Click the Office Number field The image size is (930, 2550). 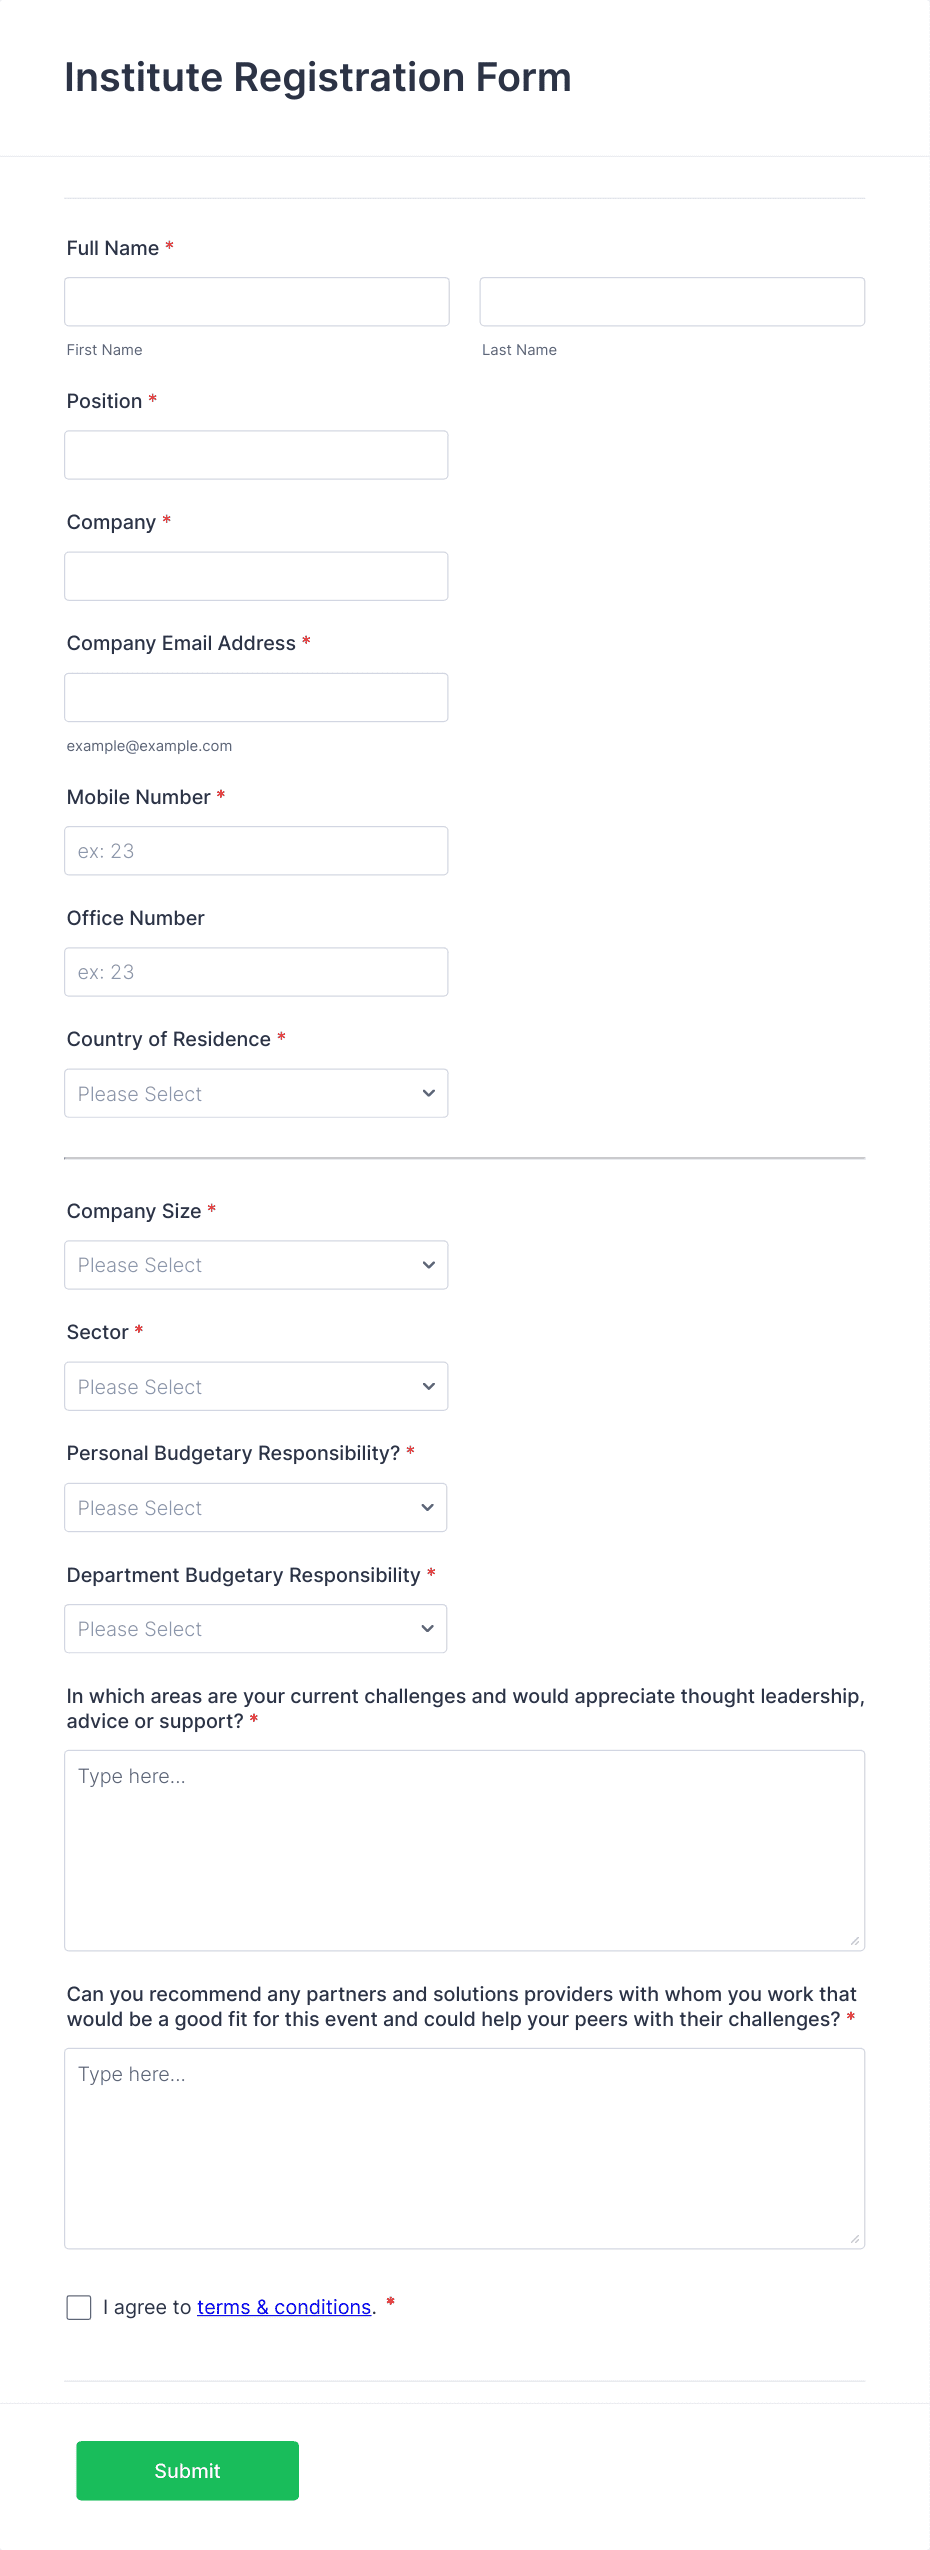[256, 971]
